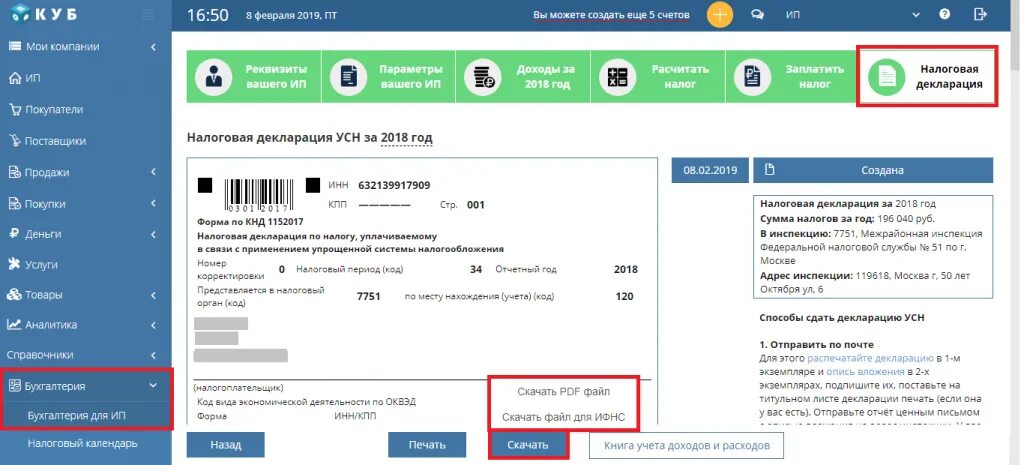Open the chat messages icon
This screenshot has width=1024, height=465.
(758, 14)
